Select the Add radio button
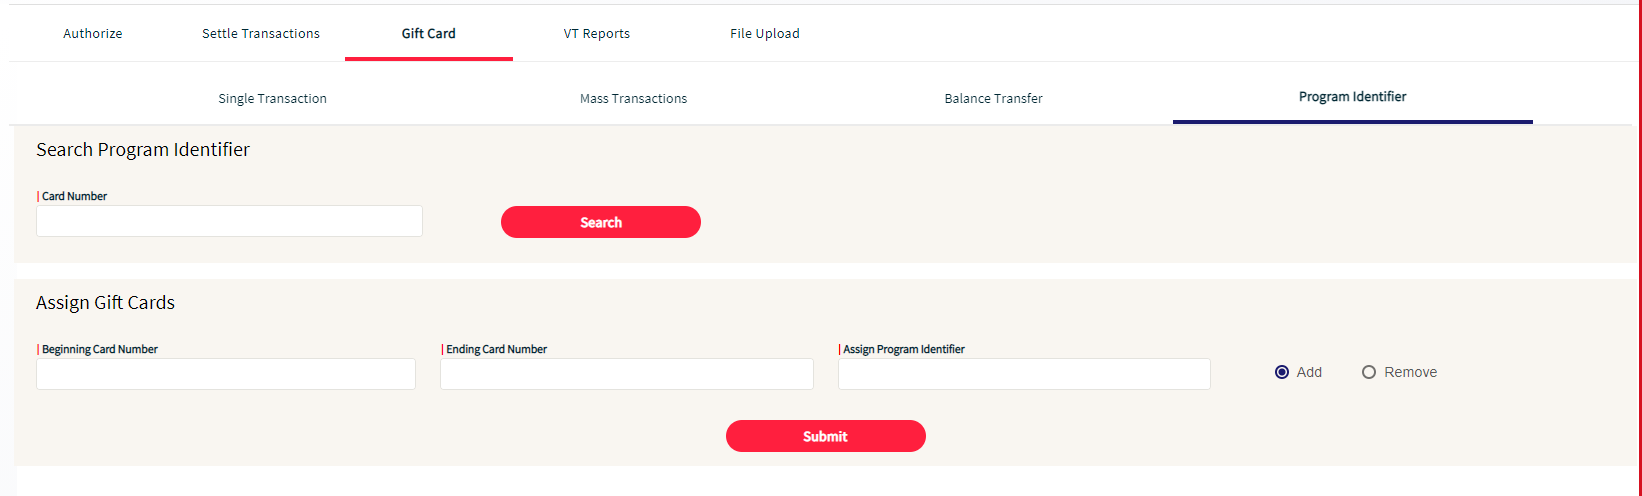The image size is (1642, 496). [x=1282, y=372]
